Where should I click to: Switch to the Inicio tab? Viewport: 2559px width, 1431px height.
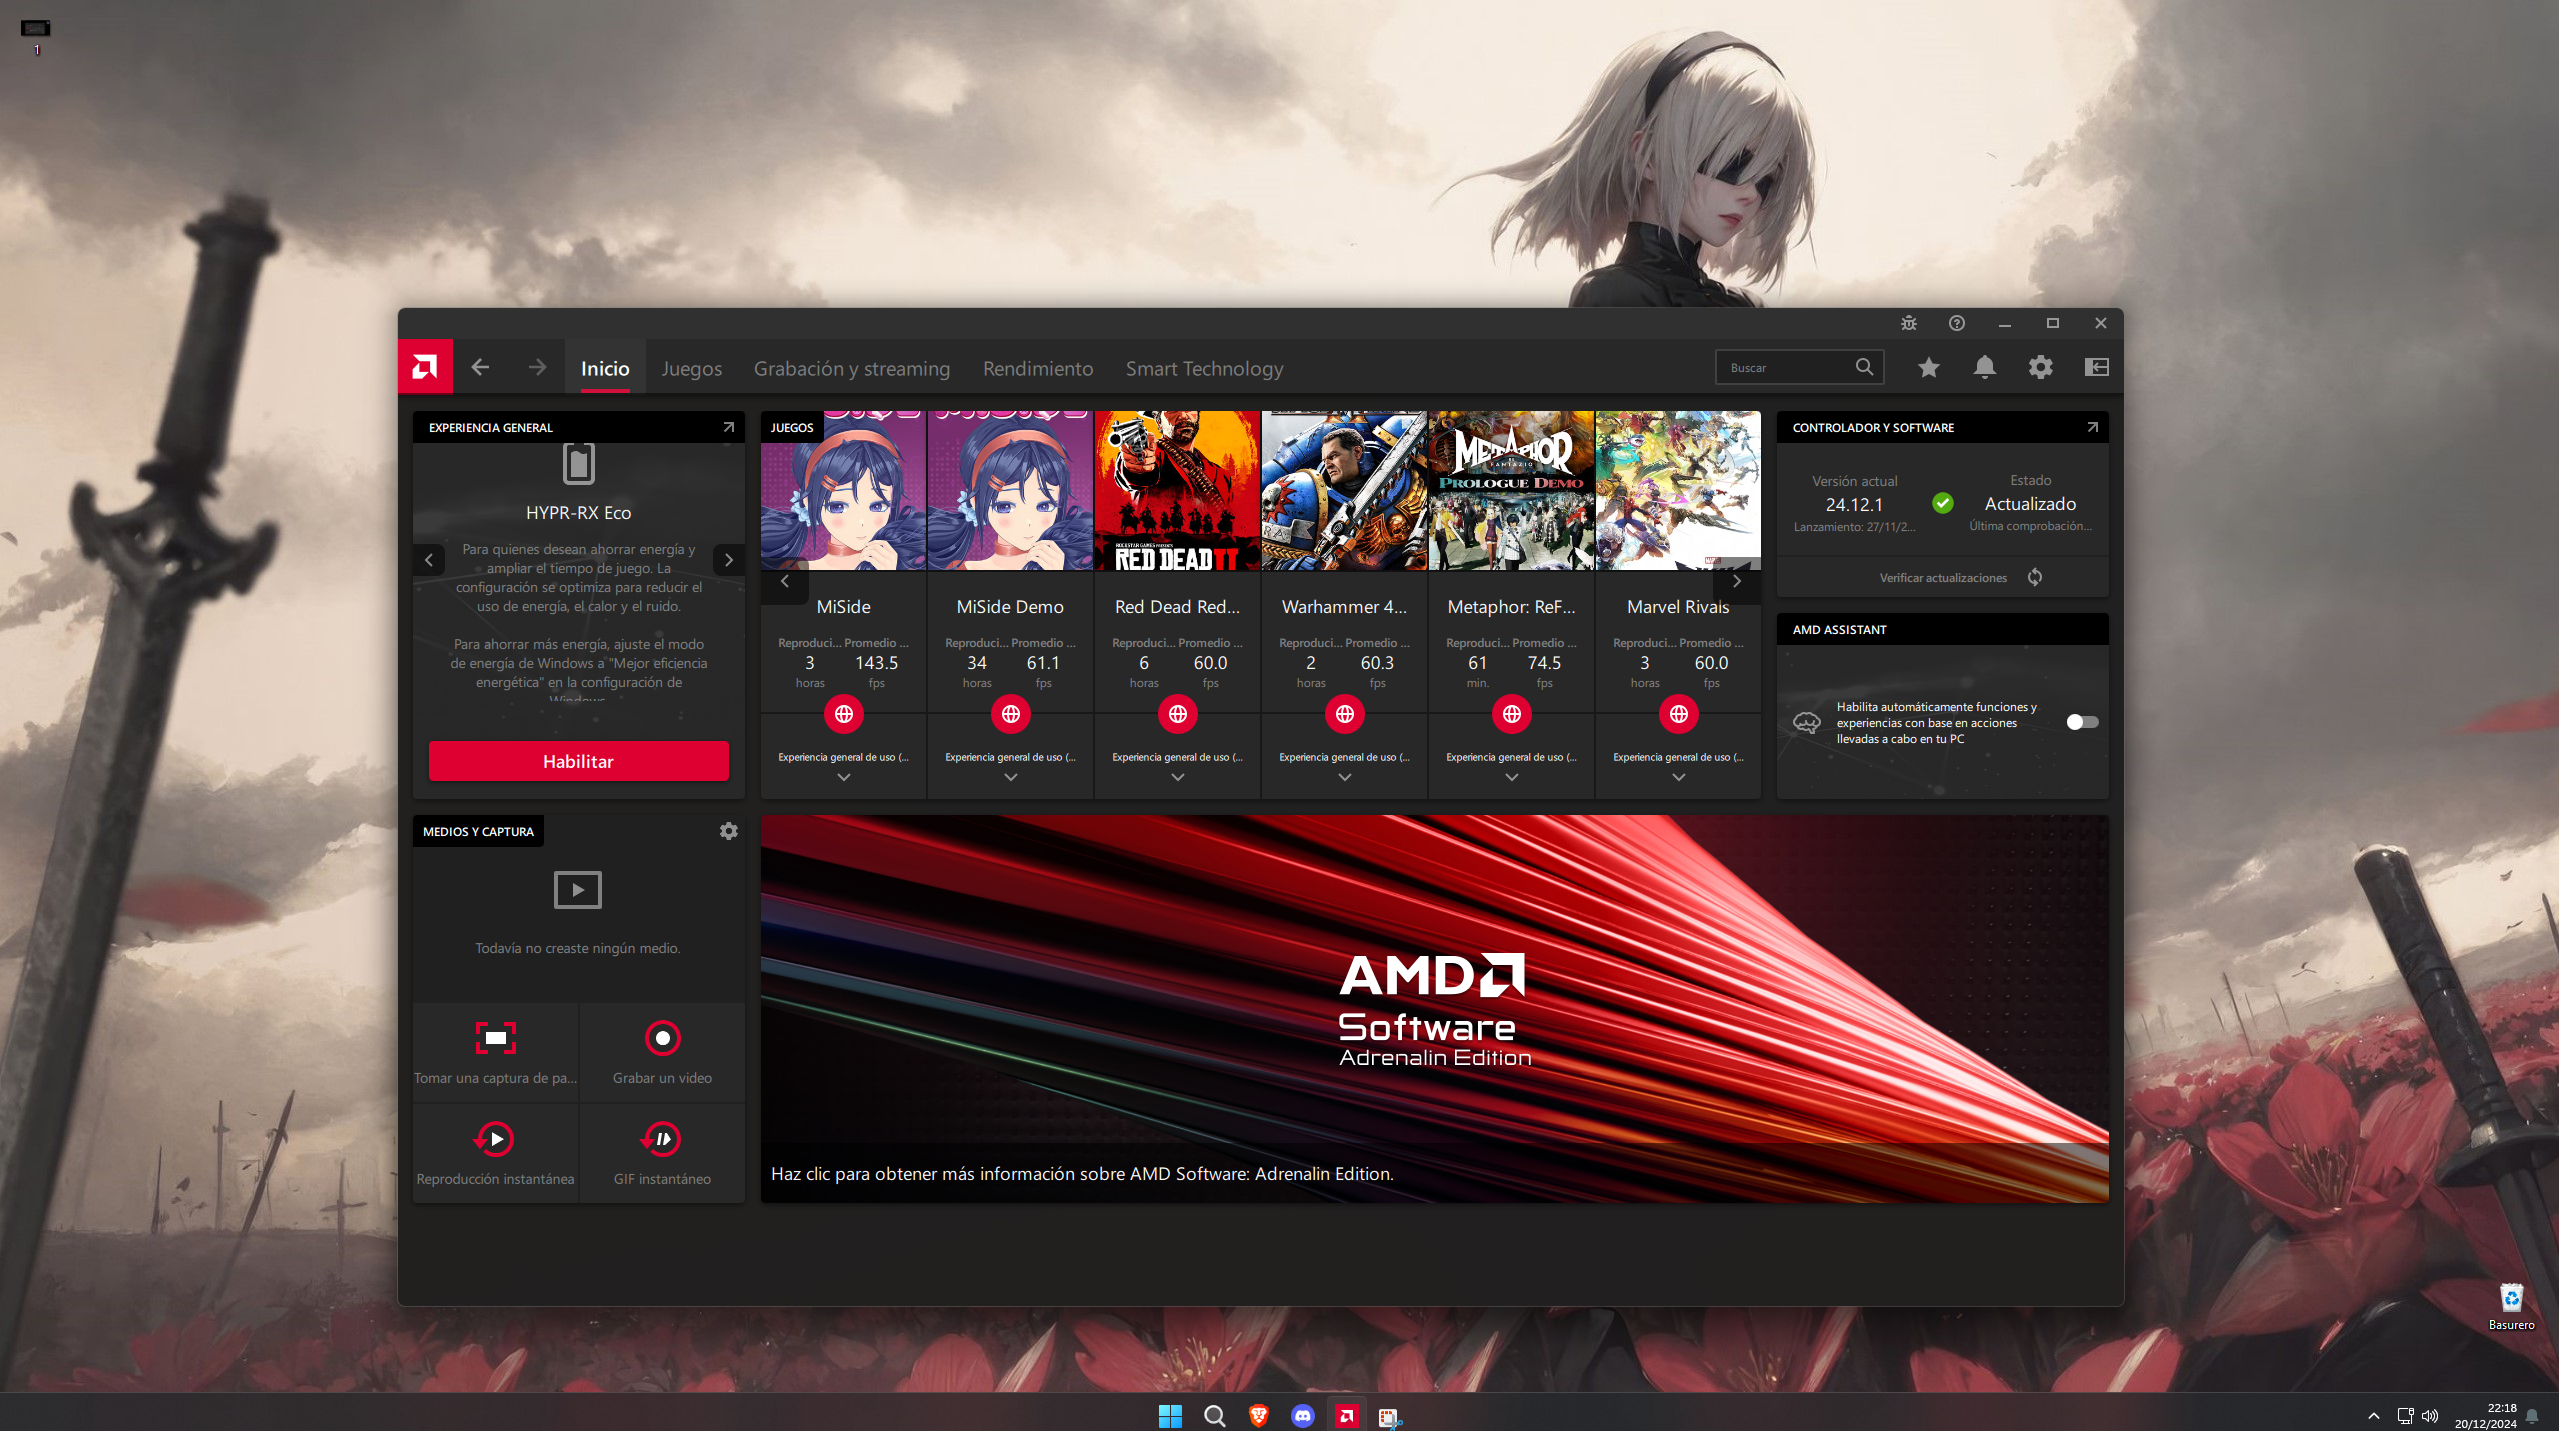pyautogui.click(x=605, y=368)
